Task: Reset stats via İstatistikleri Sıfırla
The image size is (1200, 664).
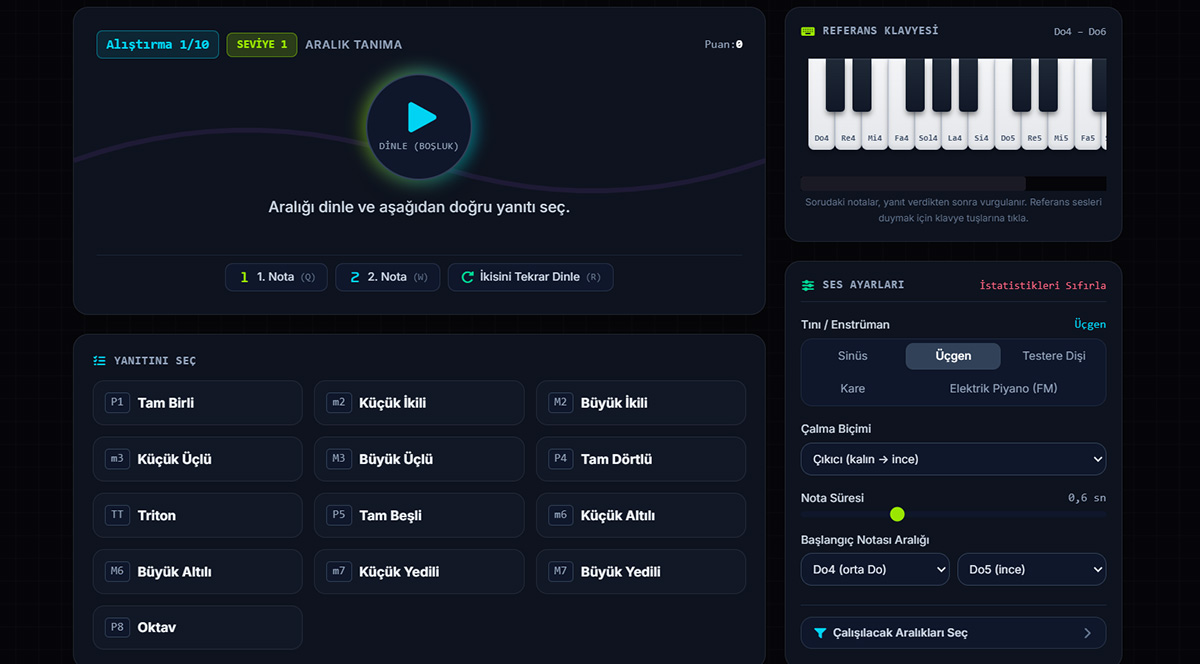Action: click(x=1043, y=285)
